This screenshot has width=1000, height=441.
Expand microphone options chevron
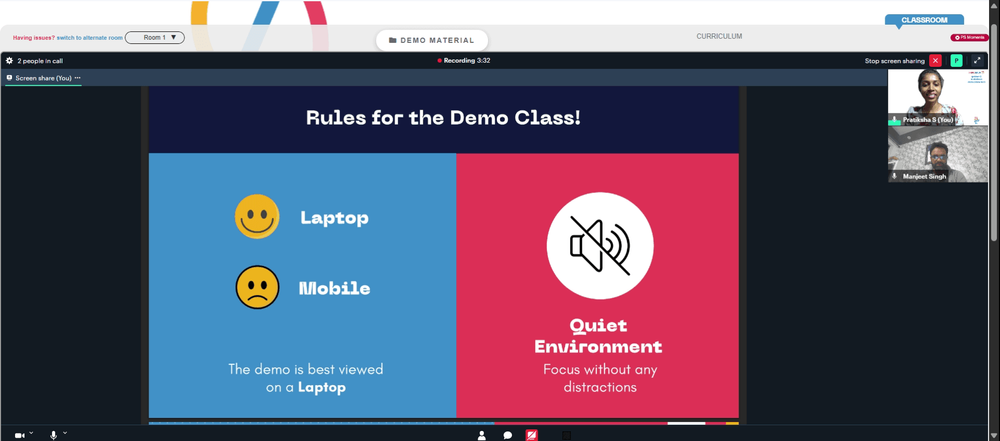[64, 433]
